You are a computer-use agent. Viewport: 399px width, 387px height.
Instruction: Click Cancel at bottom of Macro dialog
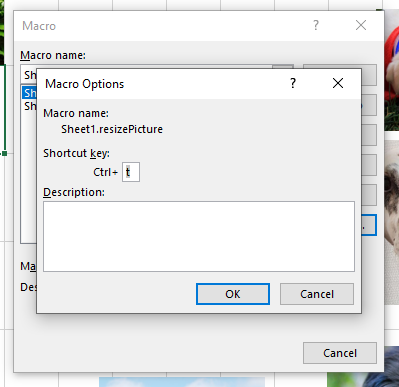point(340,353)
